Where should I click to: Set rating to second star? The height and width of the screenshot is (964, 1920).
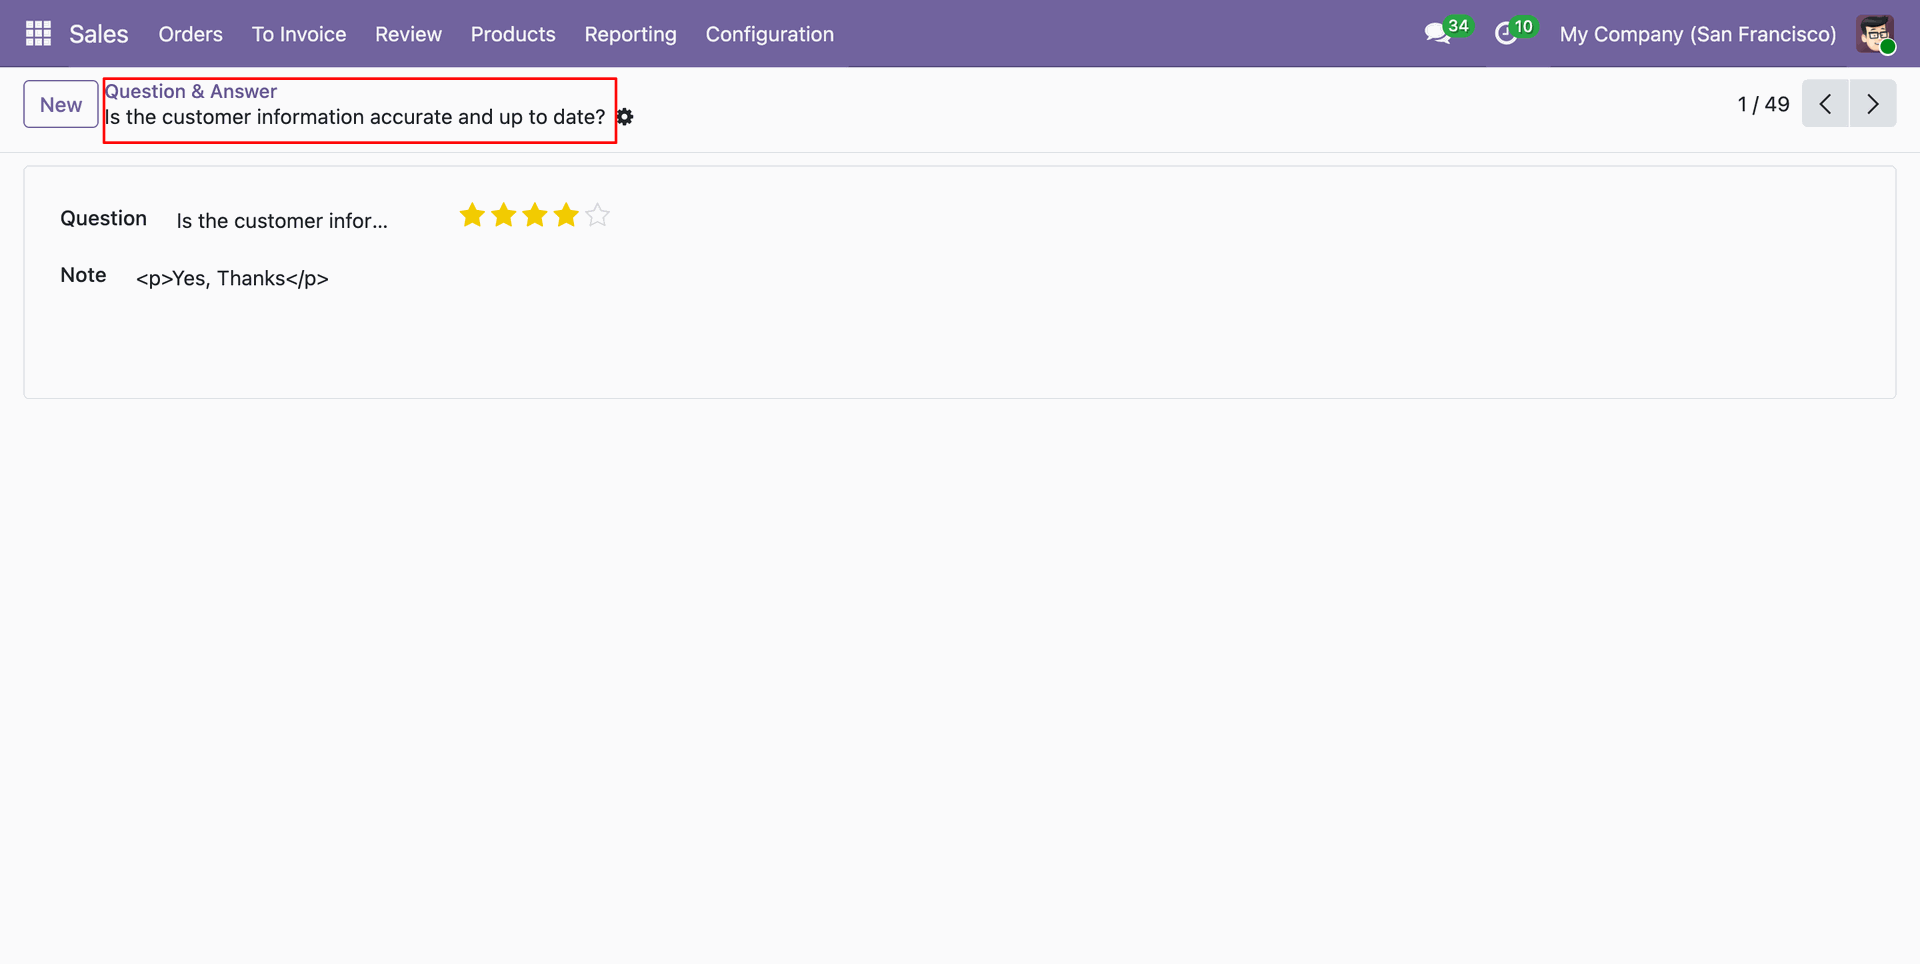tap(504, 215)
